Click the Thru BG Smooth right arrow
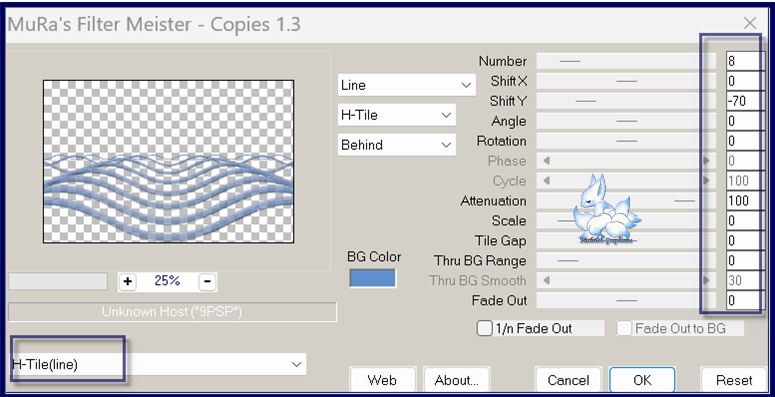This screenshot has height=397, width=775. click(706, 281)
